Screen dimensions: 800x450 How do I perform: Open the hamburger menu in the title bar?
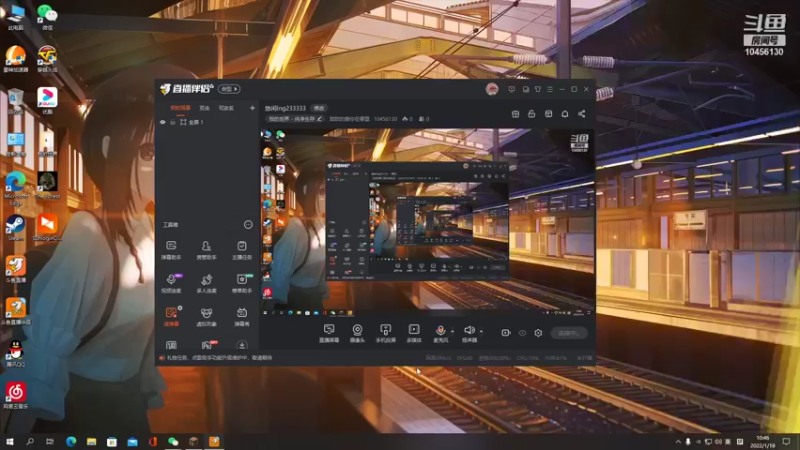pyautogui.click(x=550, y=89)
